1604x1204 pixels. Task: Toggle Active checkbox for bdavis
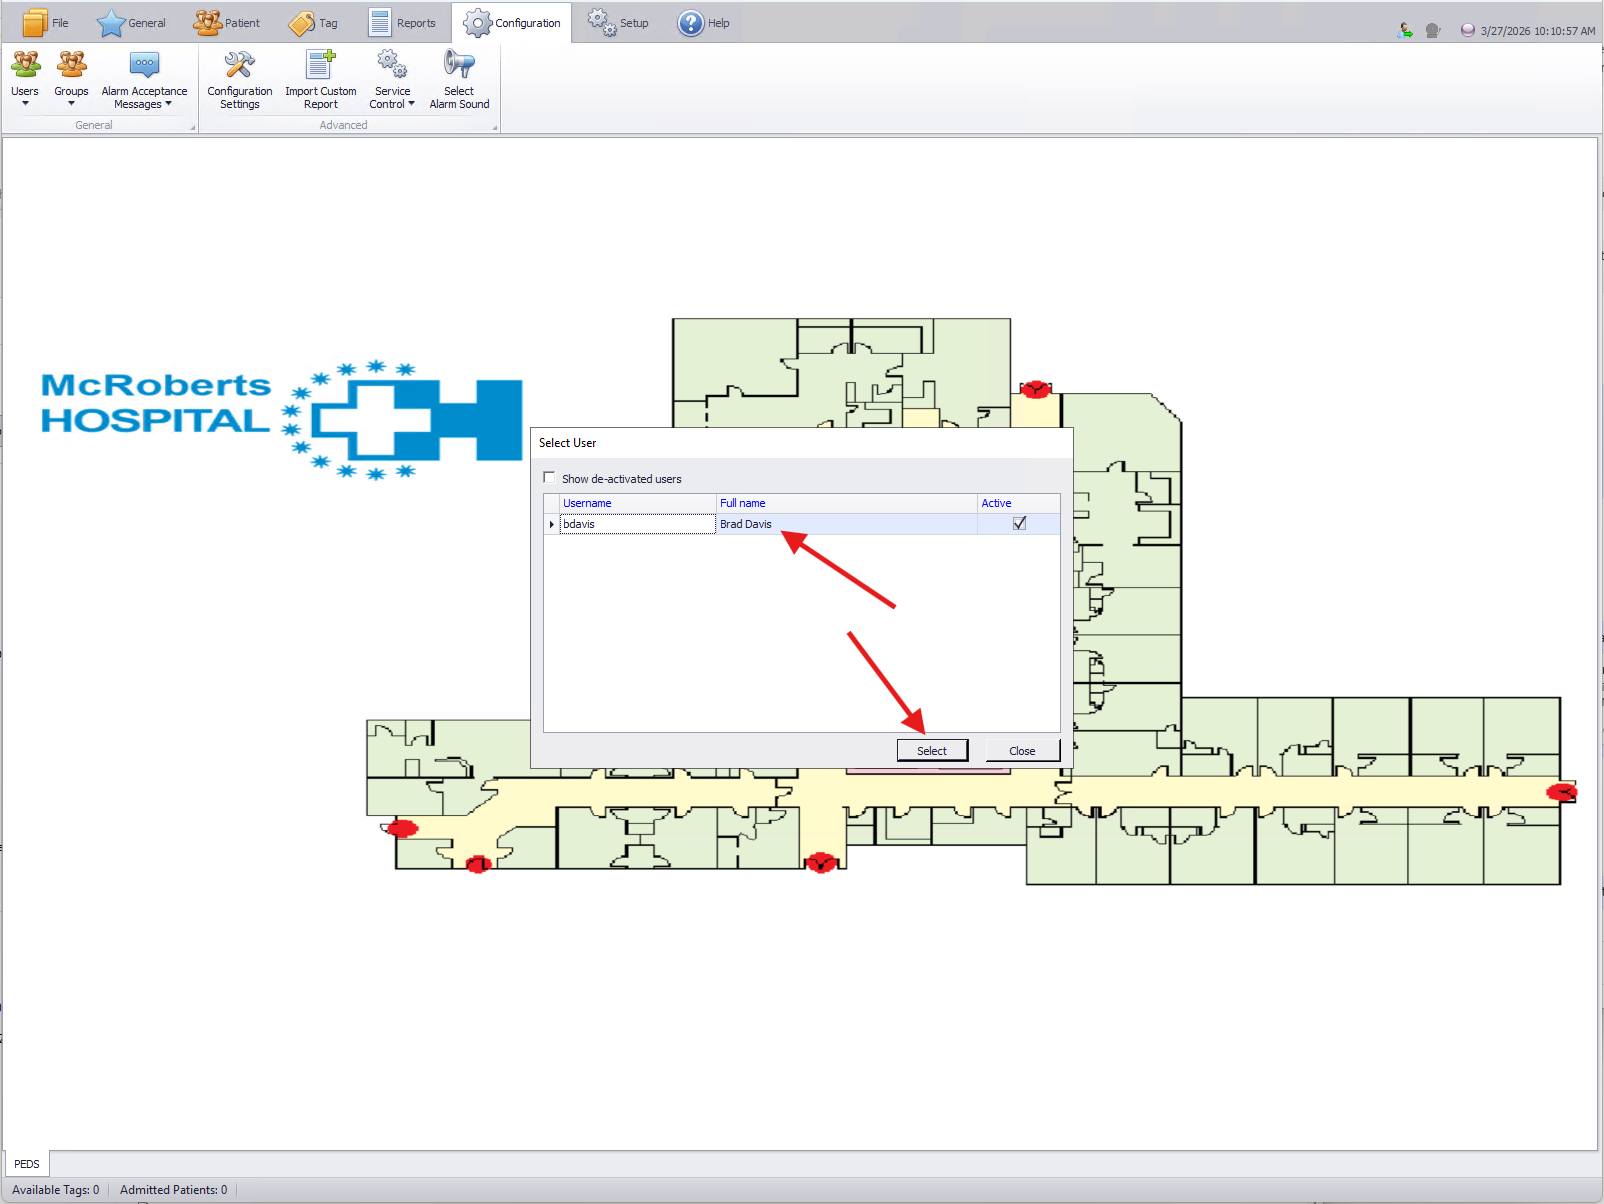[x=1019, y=524]
